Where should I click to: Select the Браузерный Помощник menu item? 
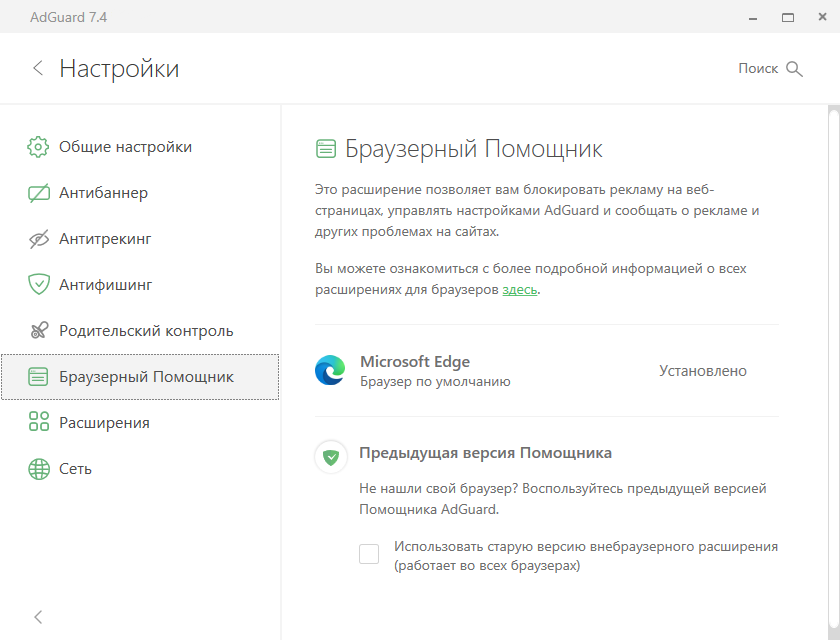coord(140,377)
